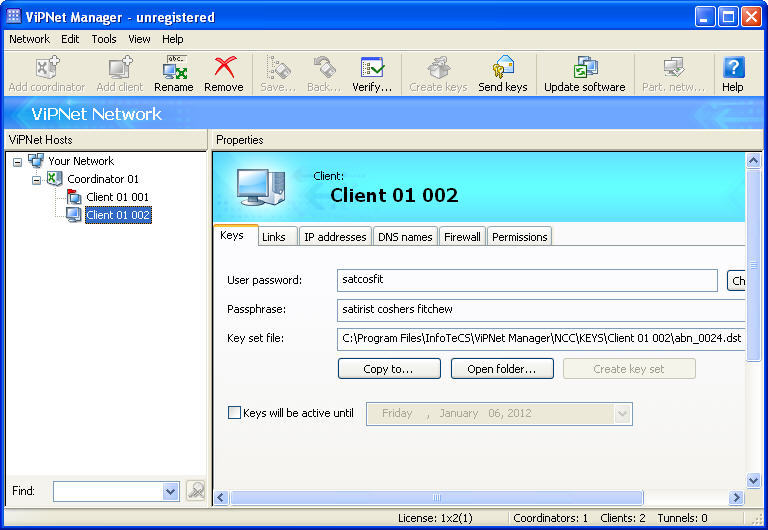Open the key expiration date dropdown

(622, 414)
